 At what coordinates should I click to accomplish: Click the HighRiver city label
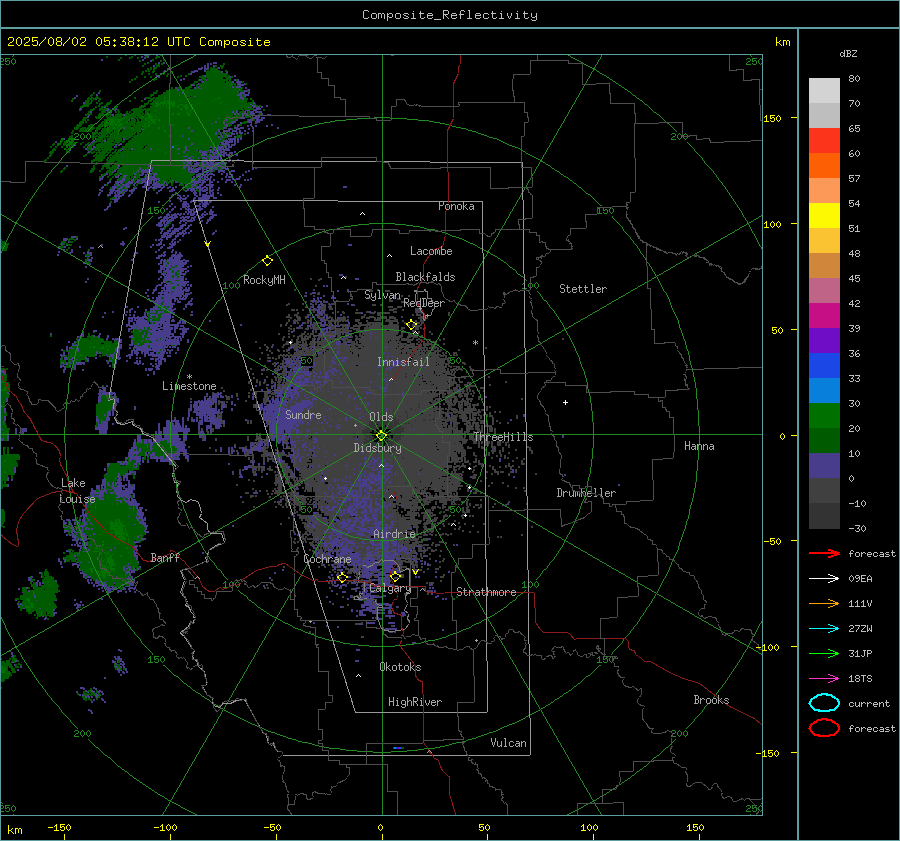coord(415,702)
